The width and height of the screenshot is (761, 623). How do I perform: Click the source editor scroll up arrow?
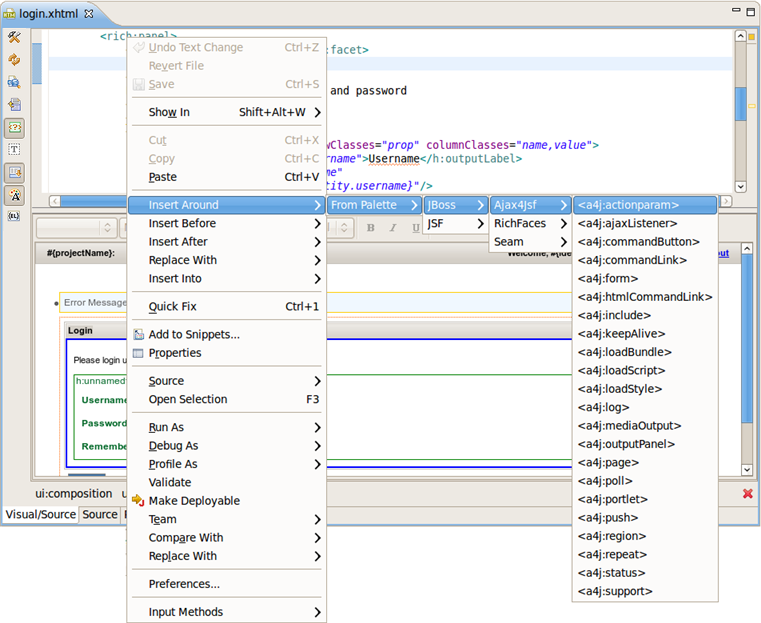[741, 36]
